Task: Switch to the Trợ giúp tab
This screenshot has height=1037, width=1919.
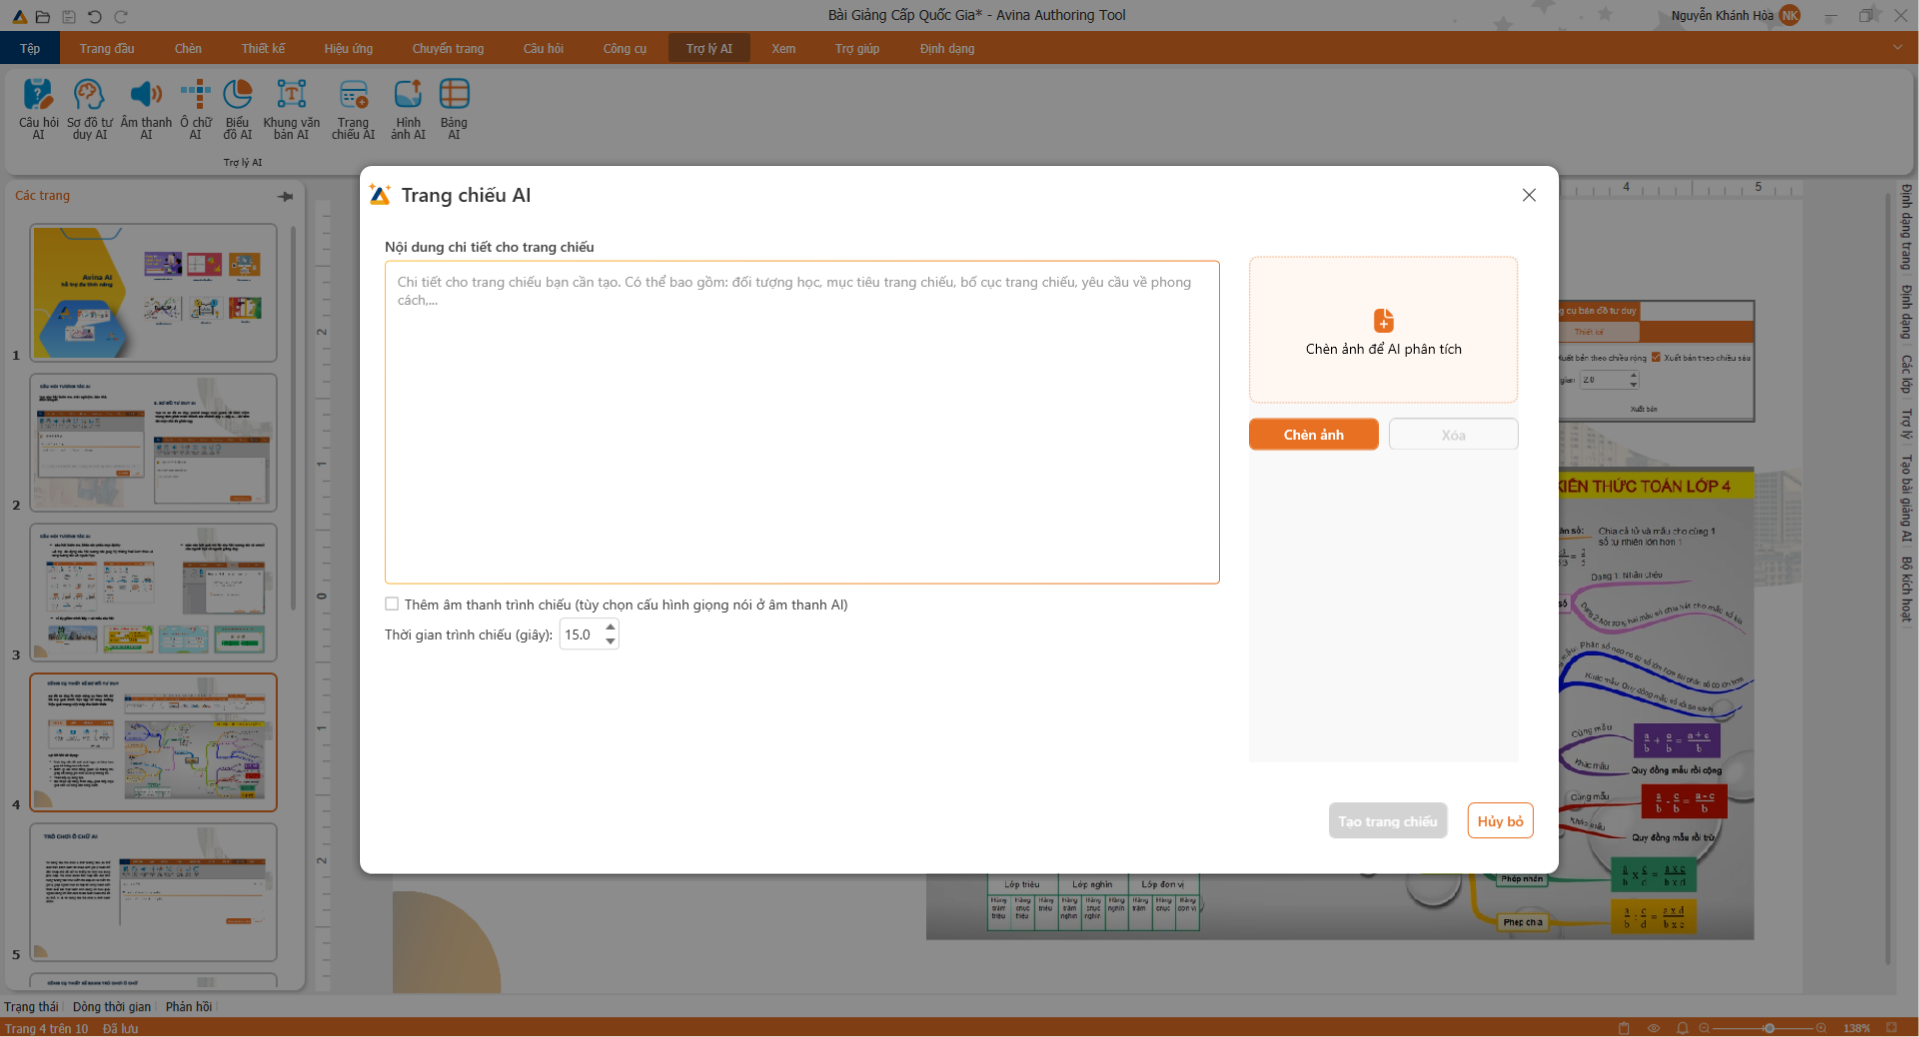Action: click(857, 48)
